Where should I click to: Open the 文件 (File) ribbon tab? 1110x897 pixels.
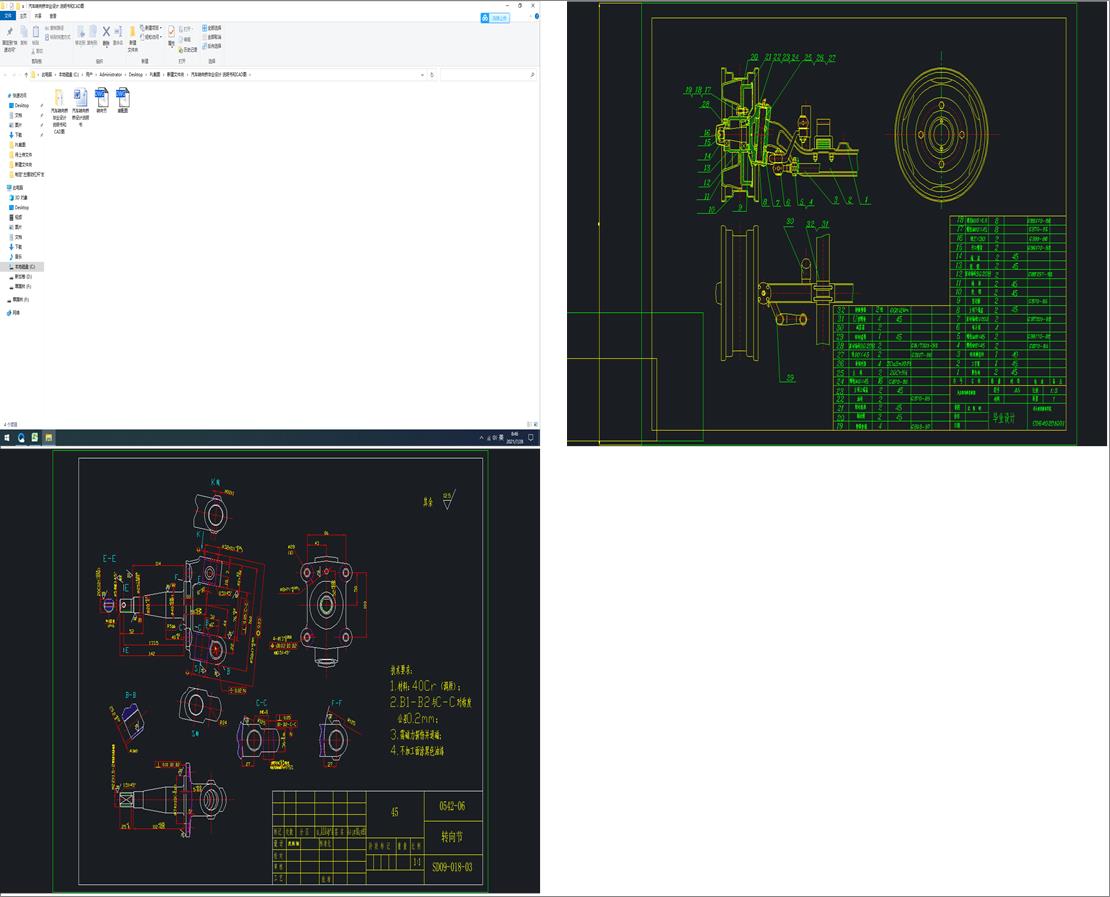[x=9, y=16]
